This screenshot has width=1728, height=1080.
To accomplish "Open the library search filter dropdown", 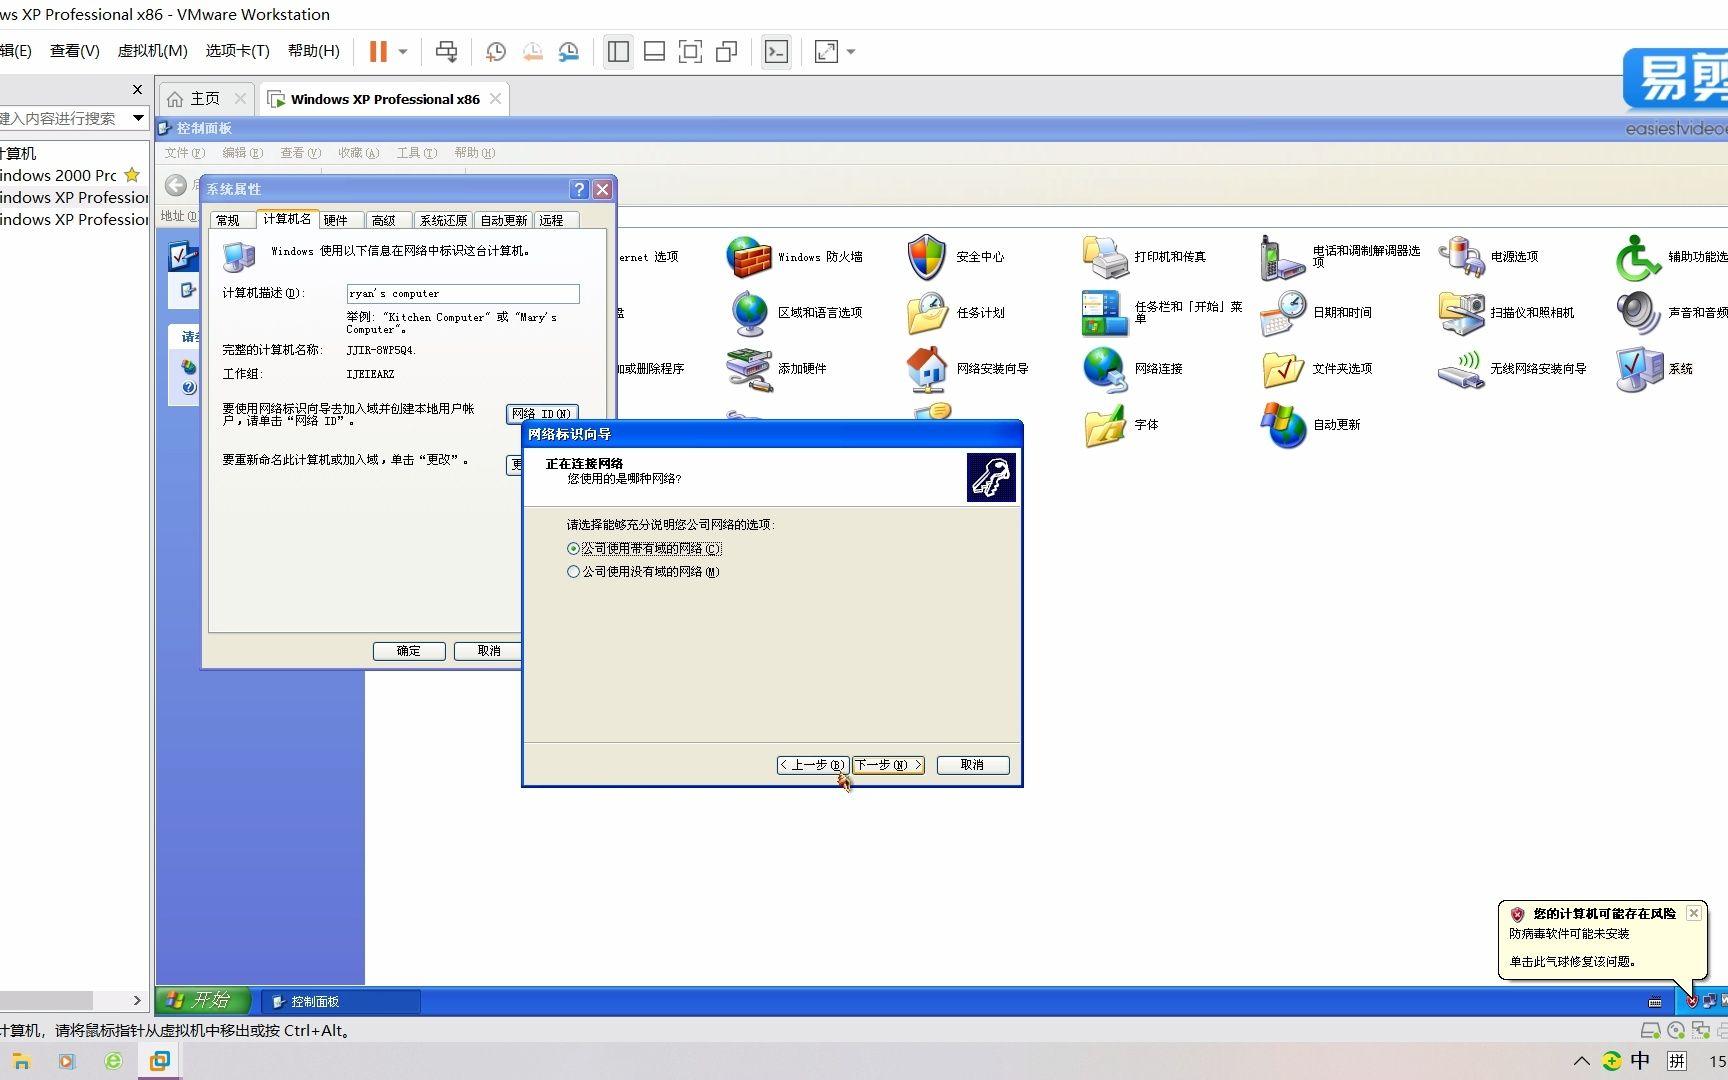I will tap(138, 118).
